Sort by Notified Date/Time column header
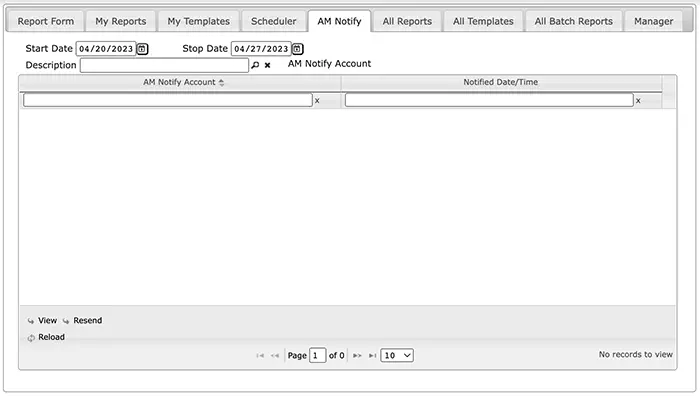 click(501, 83)
